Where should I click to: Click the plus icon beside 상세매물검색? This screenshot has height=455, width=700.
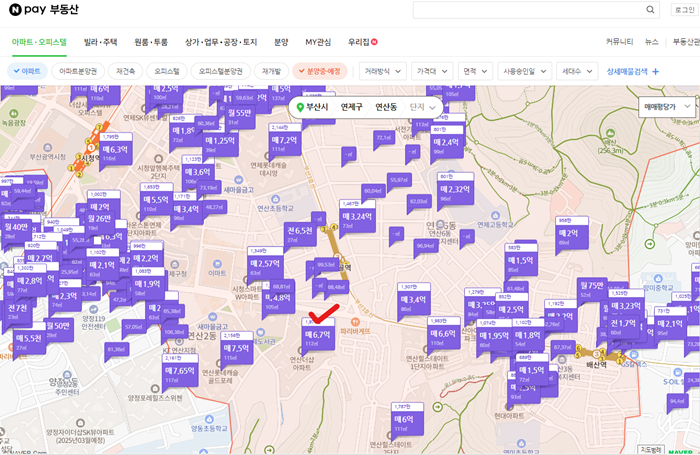click(655, 71)
